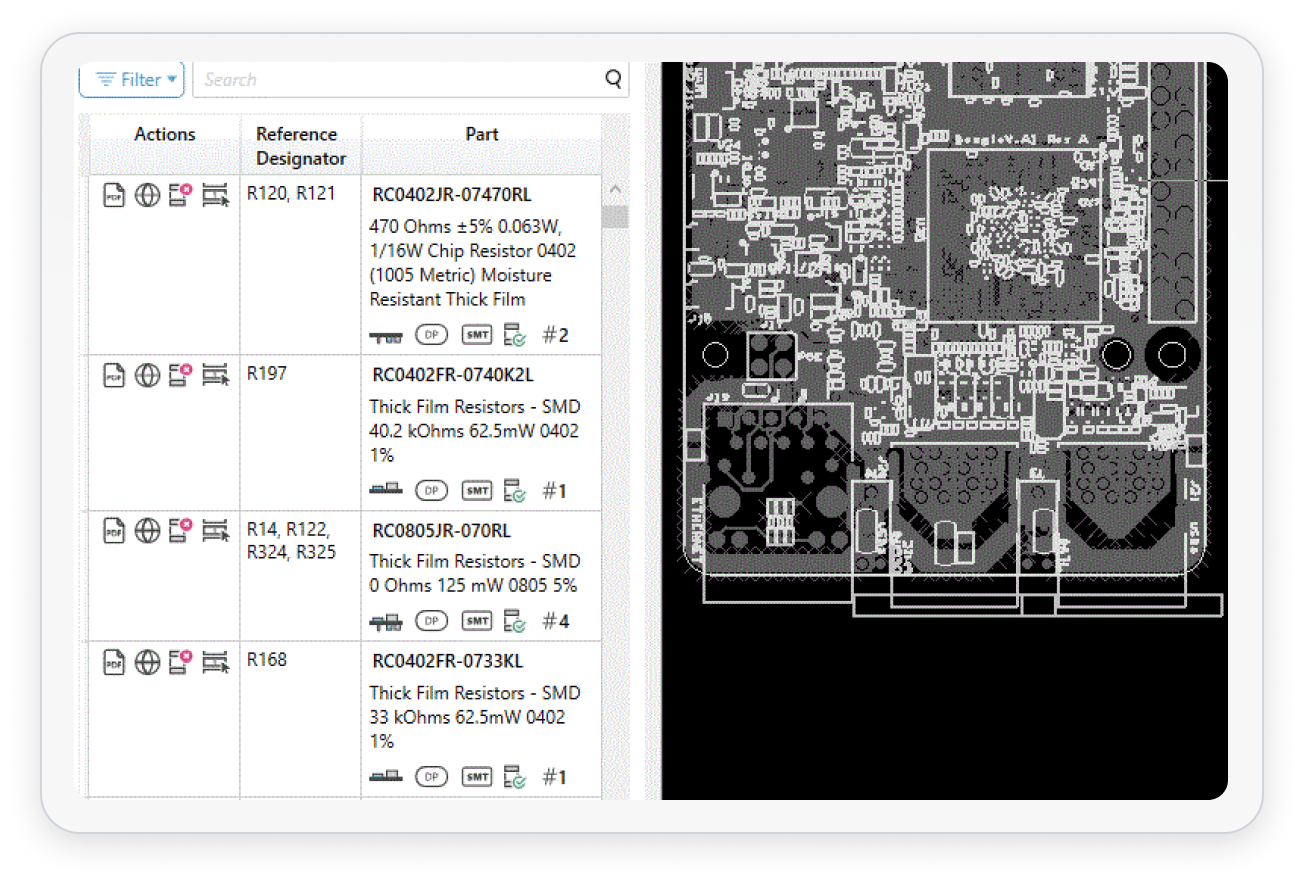
Task: Open web link globe for R14, R122 row
Action: (148, 531)
